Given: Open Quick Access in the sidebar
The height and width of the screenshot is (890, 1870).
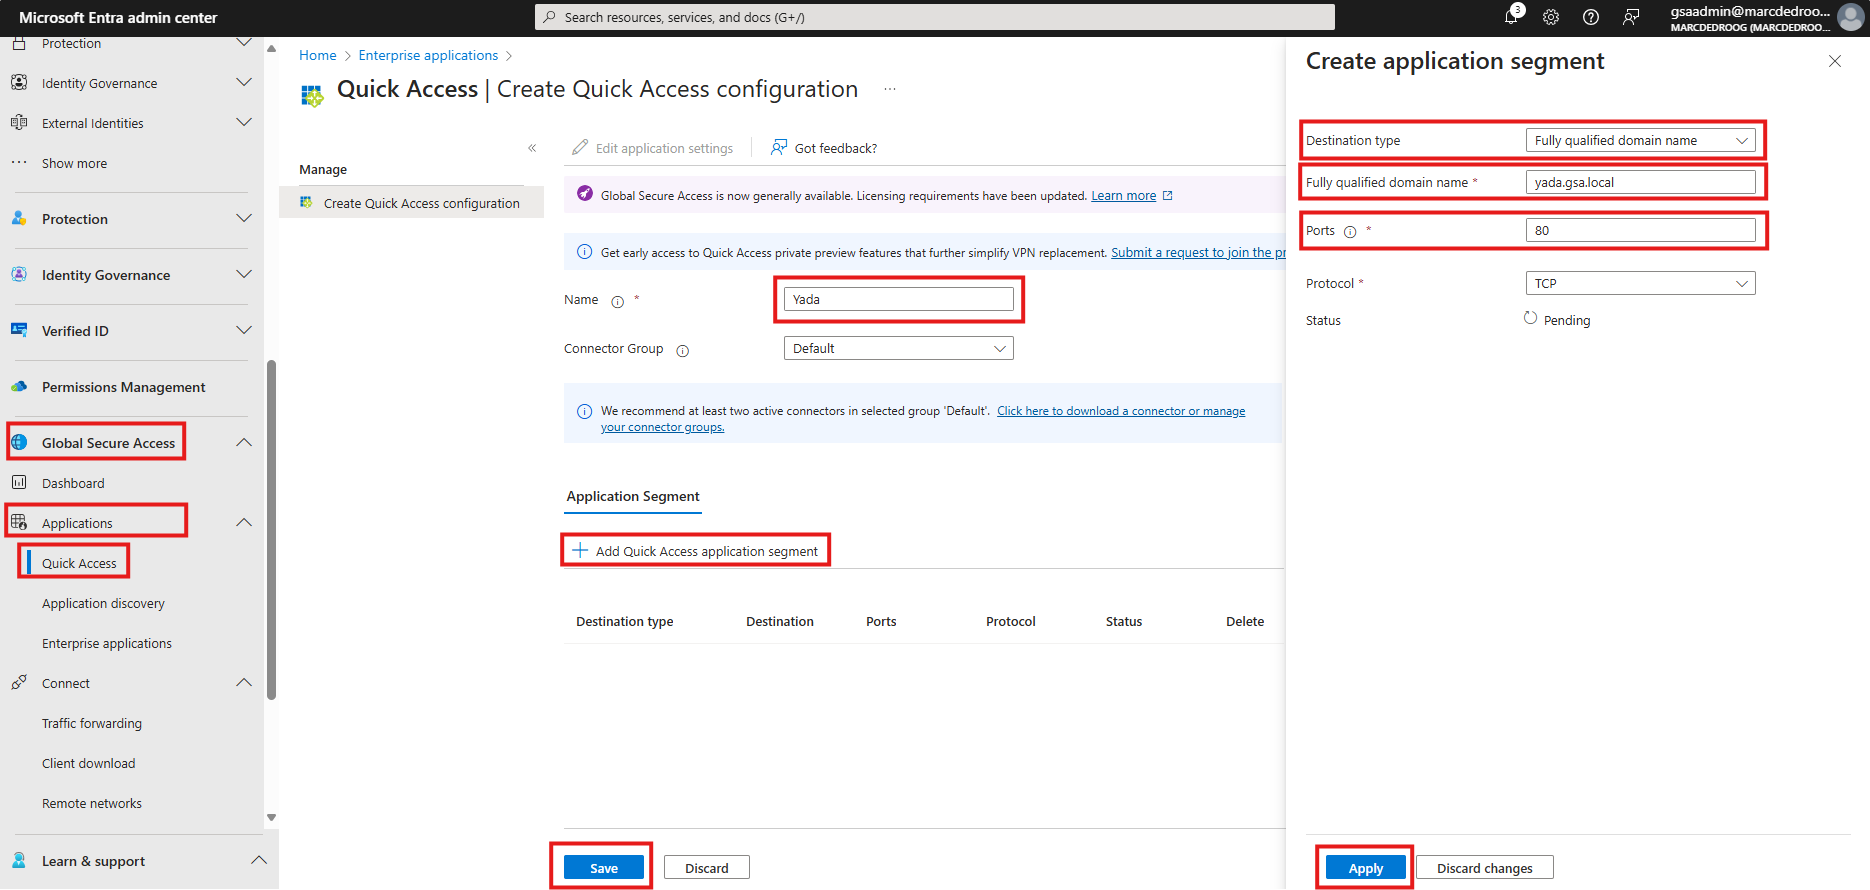Looking at the screenshot, I should coord(79,563).
